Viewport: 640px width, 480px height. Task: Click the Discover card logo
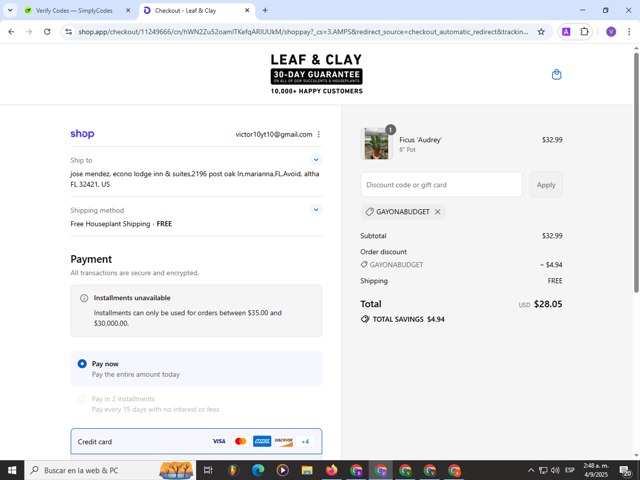coord(283,441)
